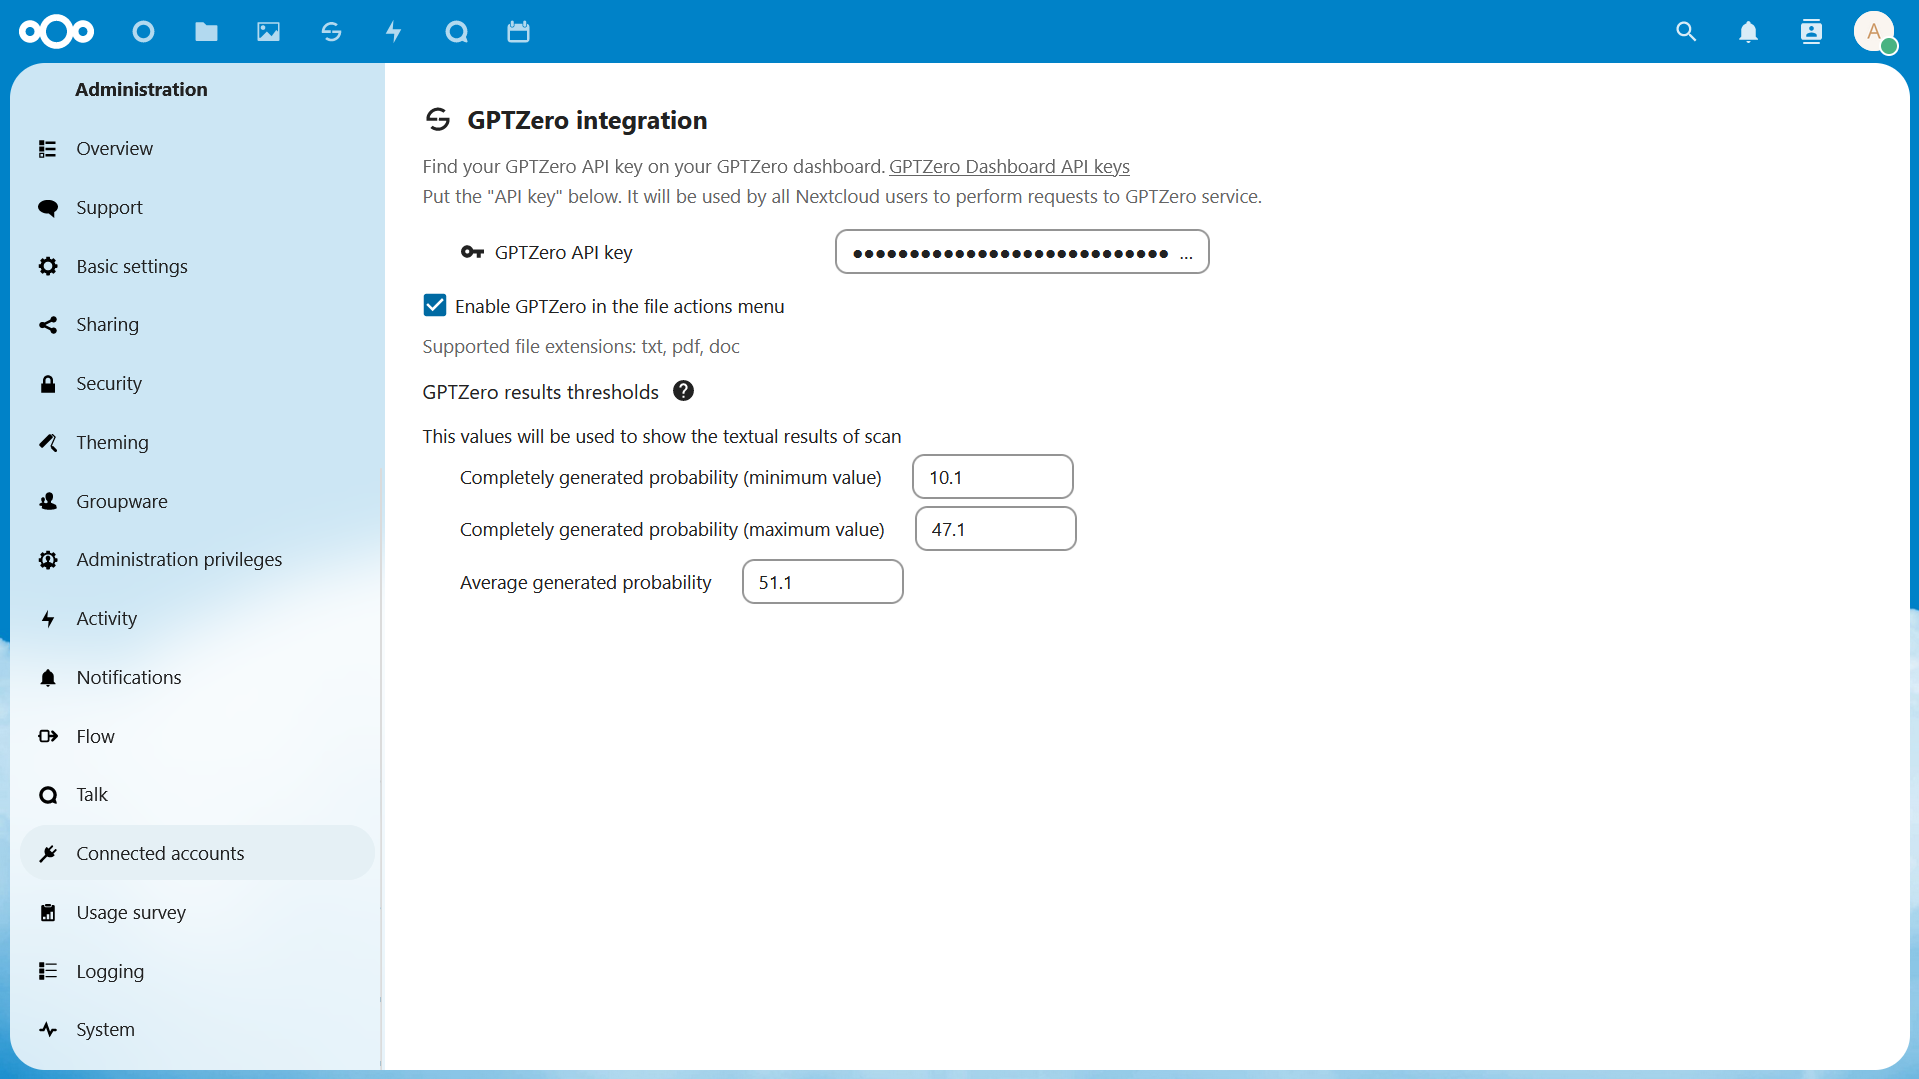Open Security settings

point(197,383)
